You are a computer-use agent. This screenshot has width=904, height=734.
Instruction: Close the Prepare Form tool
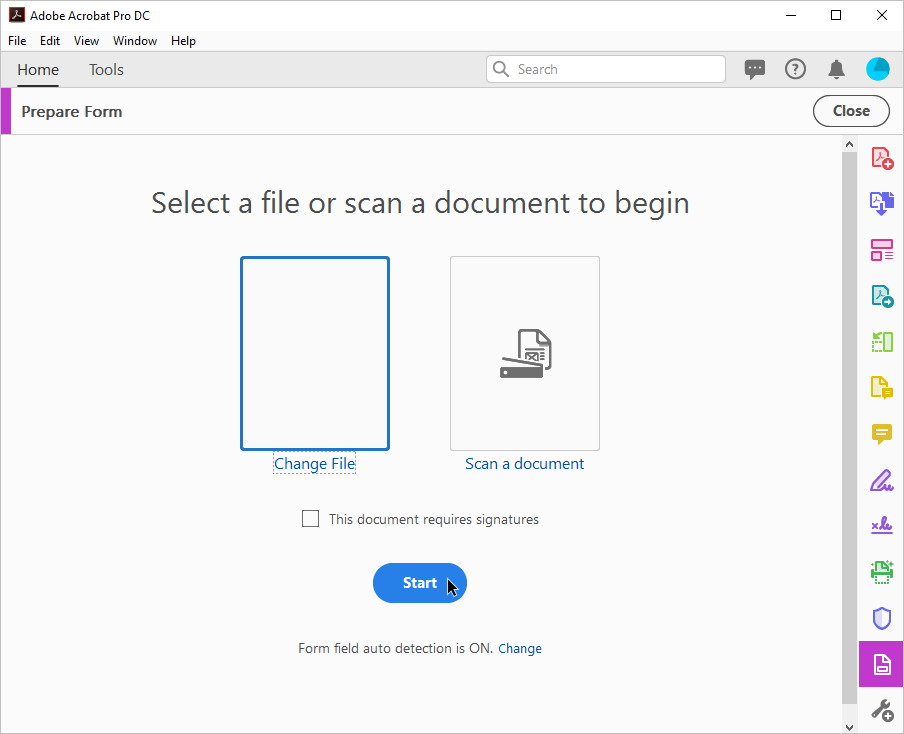[851, 111]
